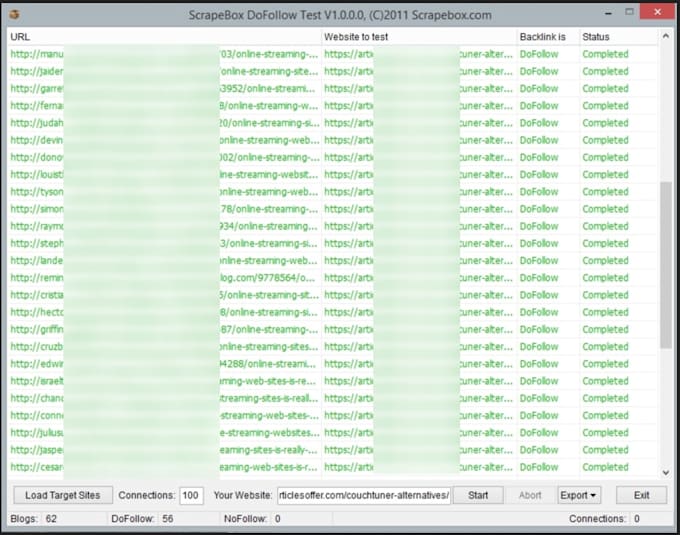The height and width of the screenshot is (535, 680).
Task: Minimize the ScrapeBox DoFollow Test window
Action: [608, 14]
